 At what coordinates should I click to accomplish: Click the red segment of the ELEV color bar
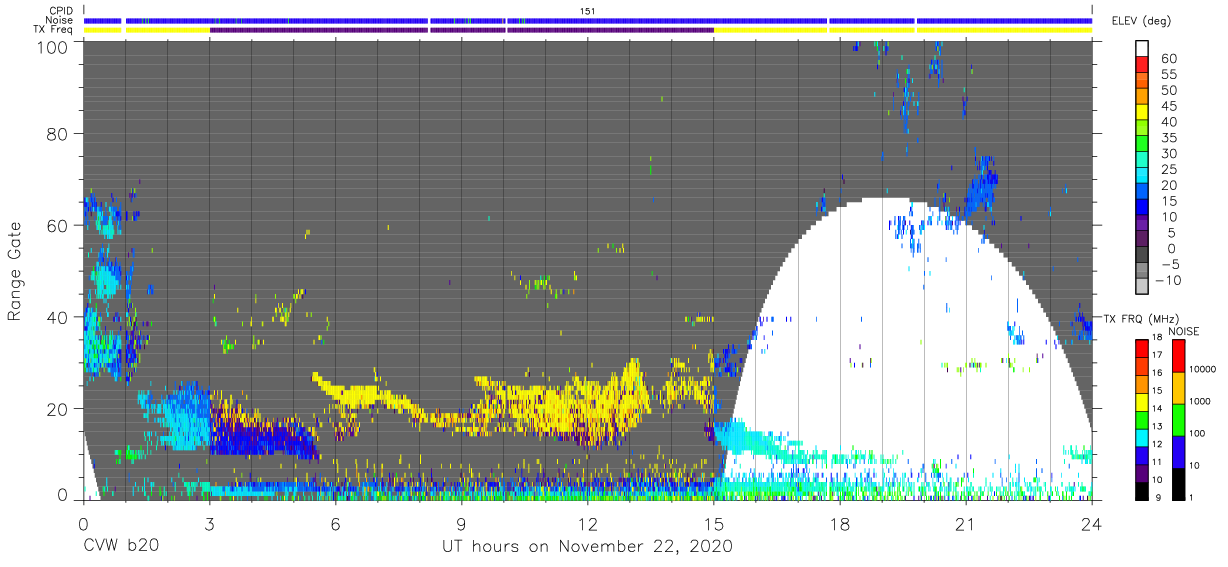tap(1142, 65)
